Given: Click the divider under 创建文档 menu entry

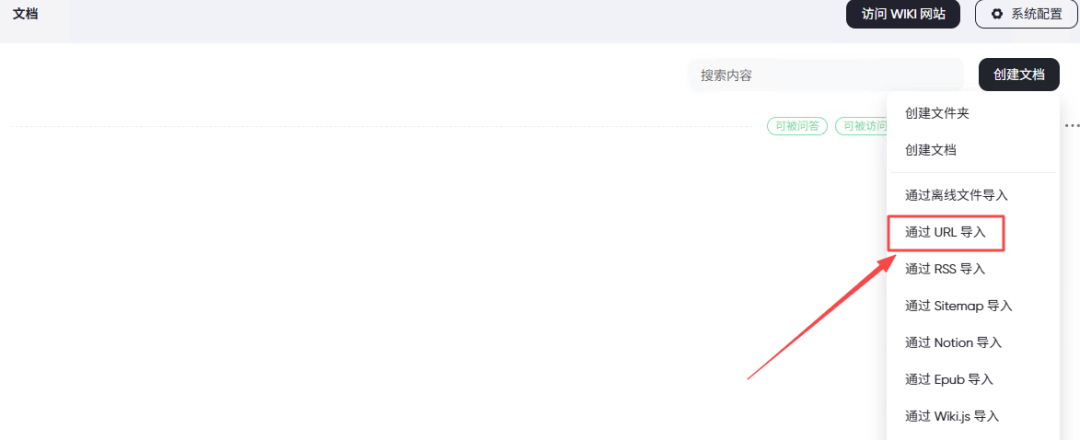Looking at the screenshot, I should pyautogui.click(x=973, y=172).
